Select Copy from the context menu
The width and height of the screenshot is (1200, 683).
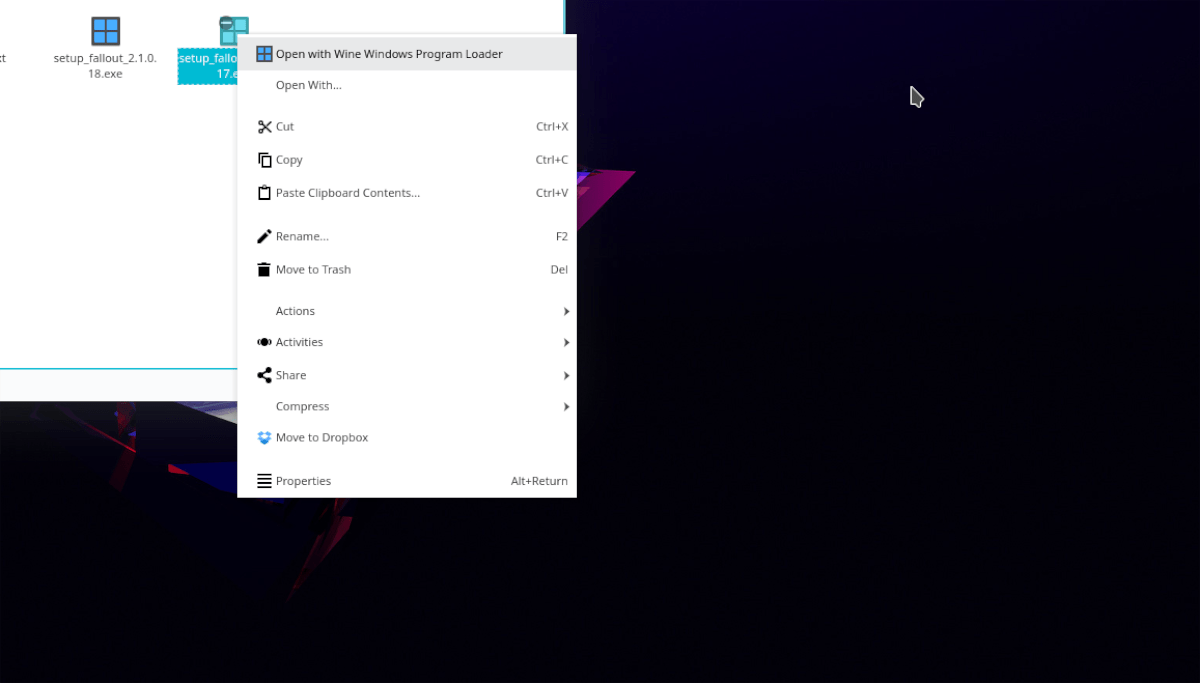coord(407,160)
